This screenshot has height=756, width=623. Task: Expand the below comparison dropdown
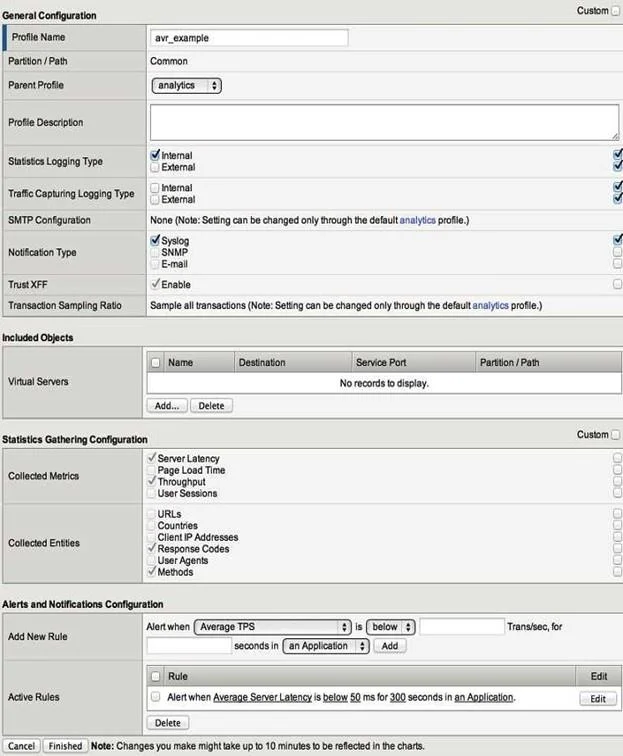tap(391, 627)
